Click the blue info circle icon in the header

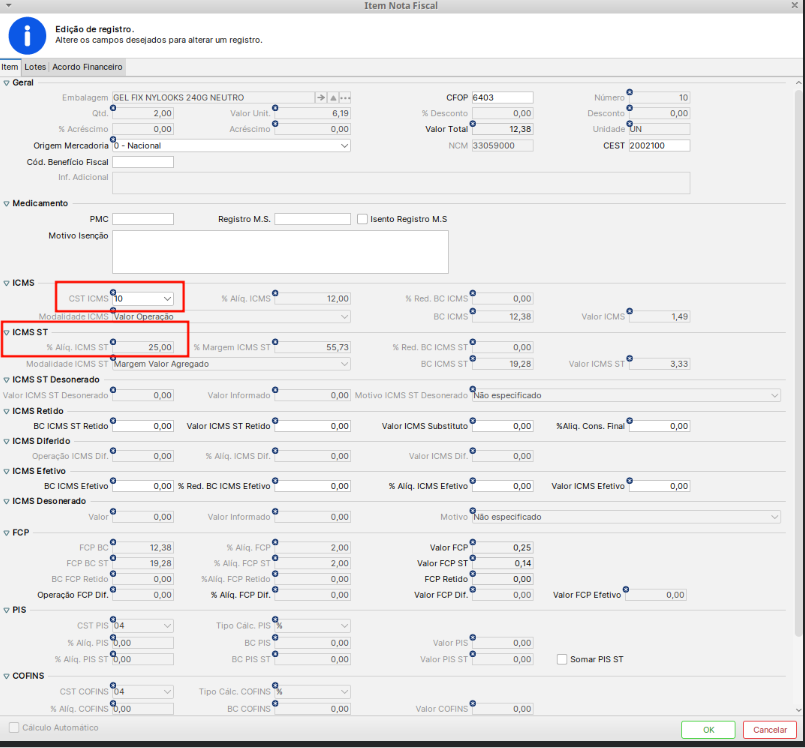coord(27,36)
